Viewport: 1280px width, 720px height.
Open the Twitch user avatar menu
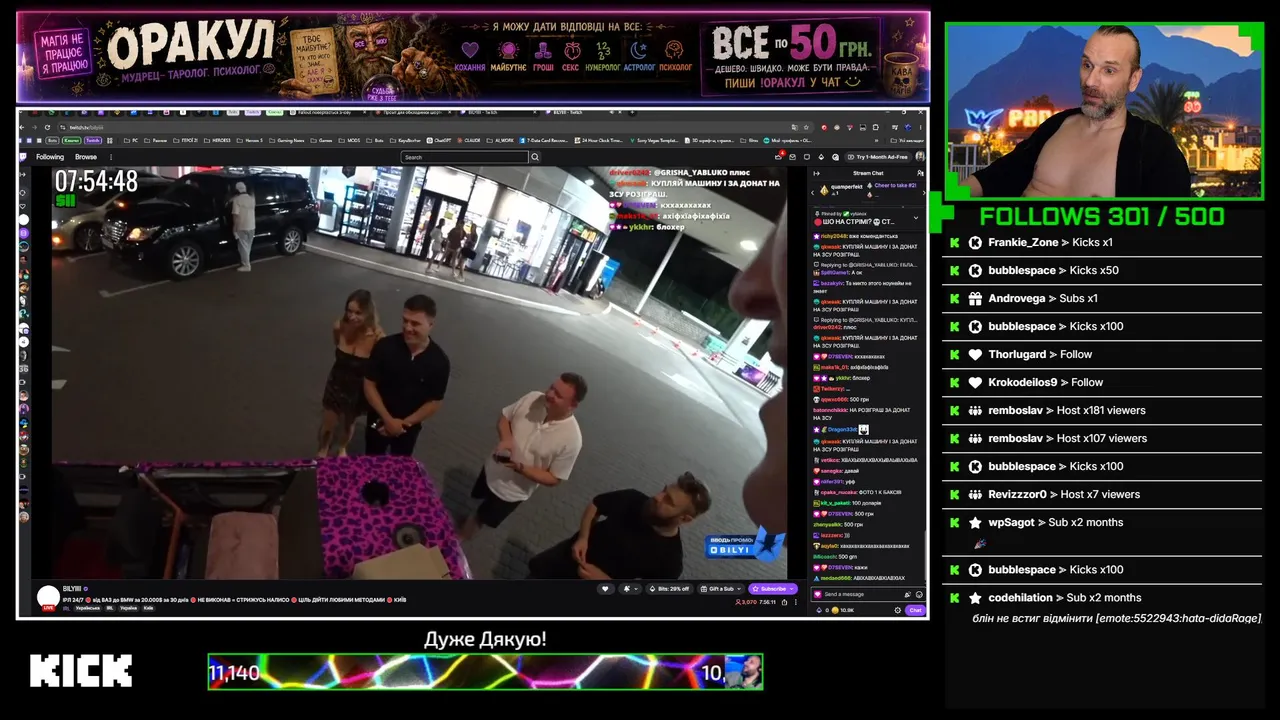[x=920, y=157]
